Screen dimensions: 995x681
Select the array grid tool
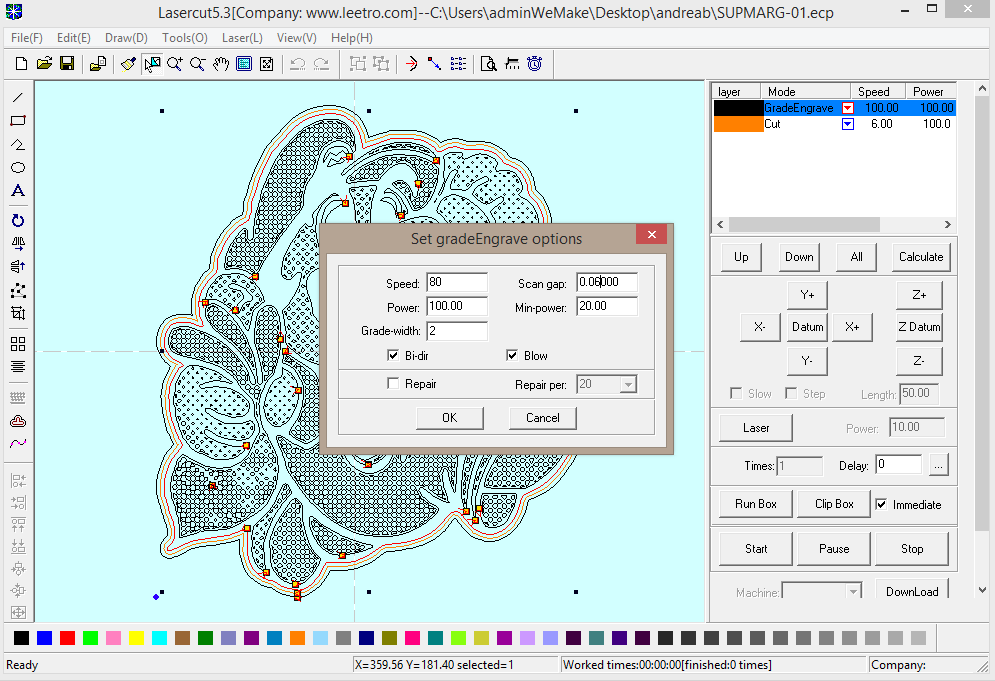[x=18, y=343]
